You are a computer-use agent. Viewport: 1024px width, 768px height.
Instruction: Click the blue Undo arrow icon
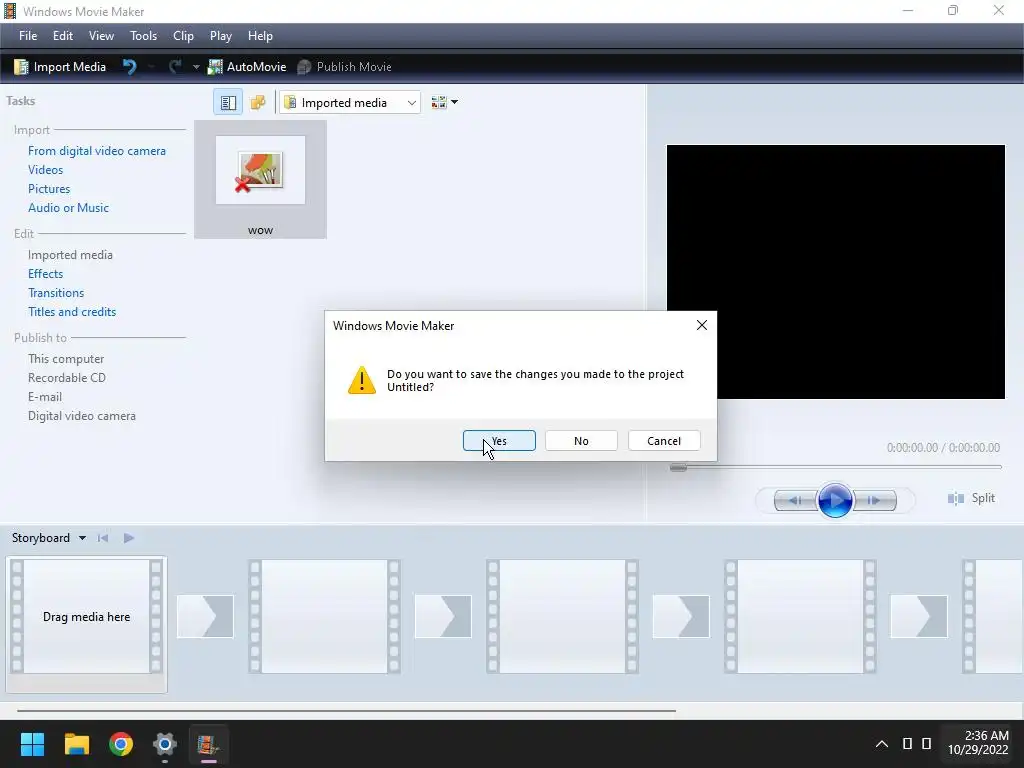click(129, 67)
